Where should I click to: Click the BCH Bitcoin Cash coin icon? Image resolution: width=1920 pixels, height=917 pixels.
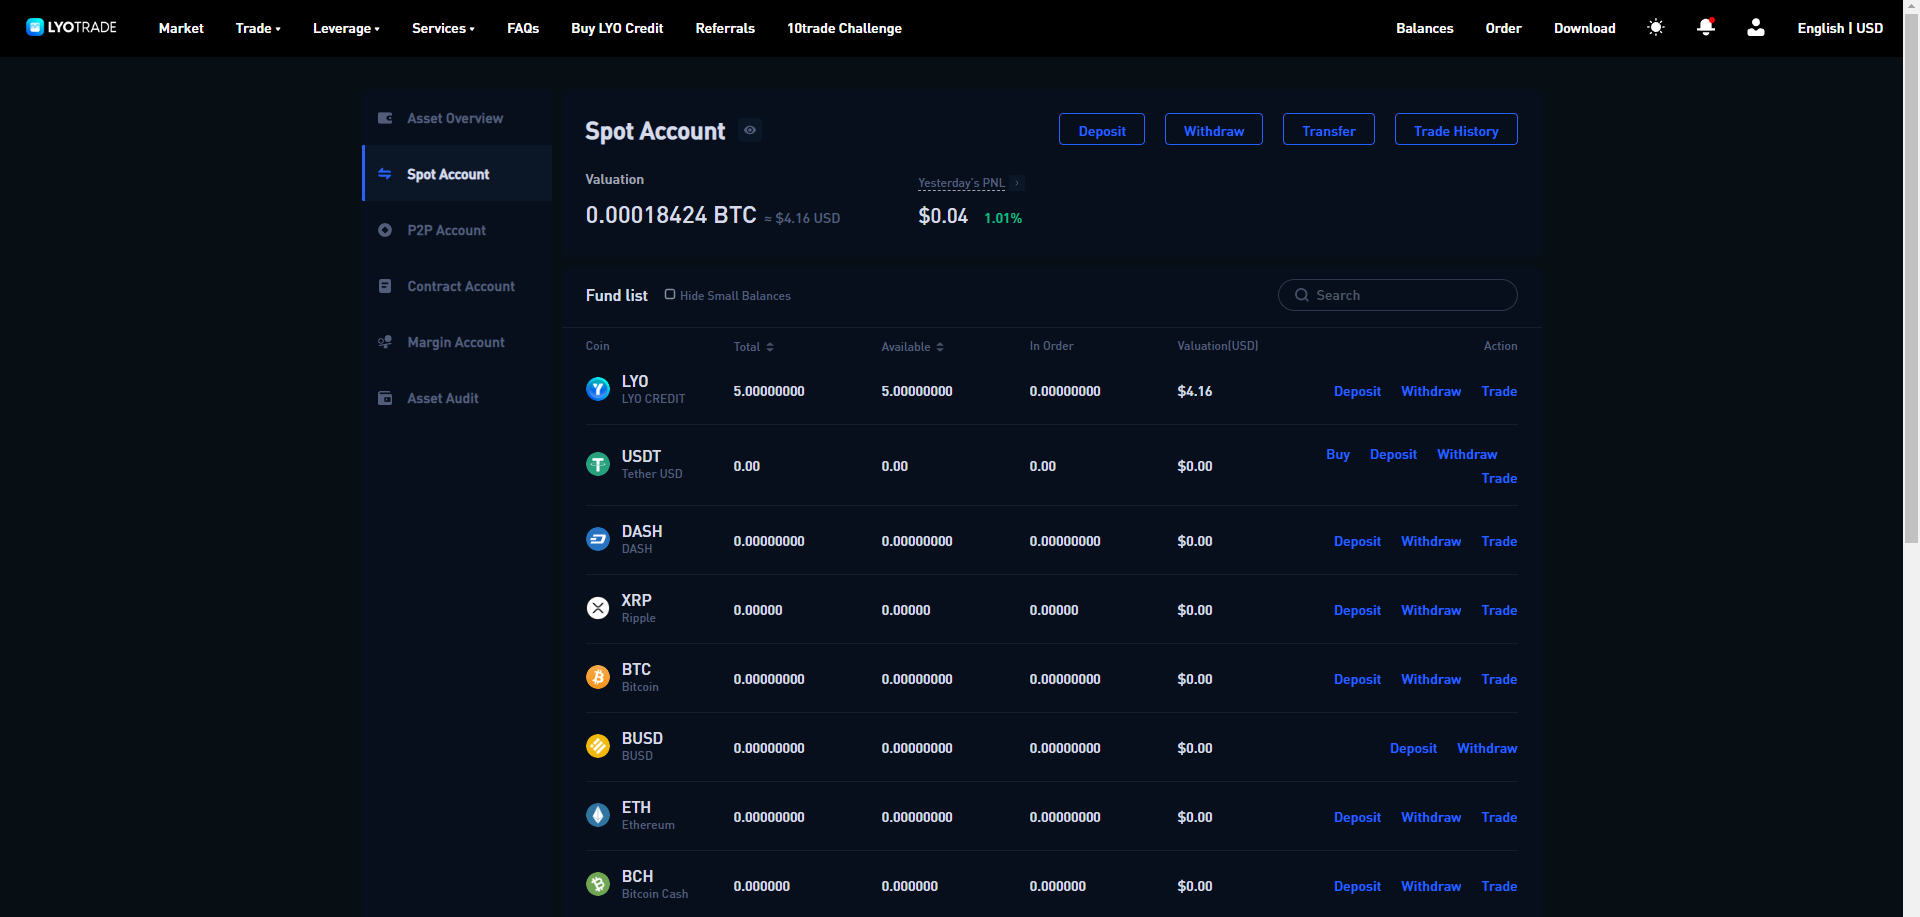click(598, 884)
